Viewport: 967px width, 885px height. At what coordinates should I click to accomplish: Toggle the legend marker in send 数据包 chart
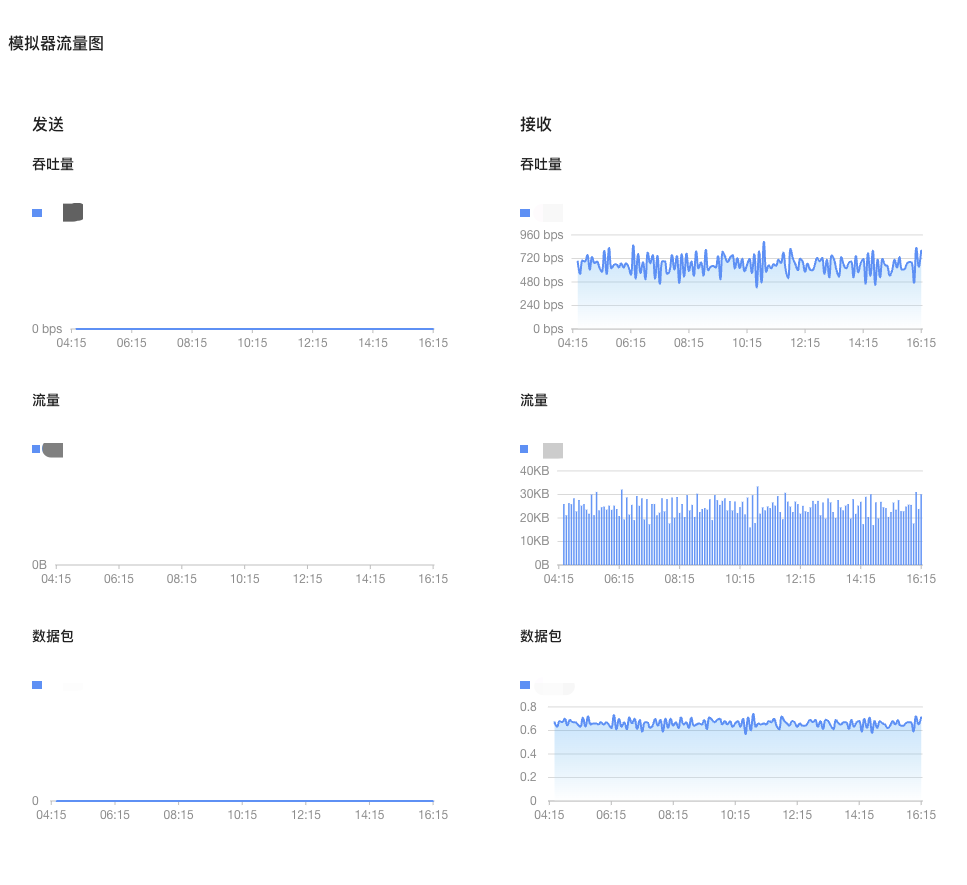click(x=37, y=685)
